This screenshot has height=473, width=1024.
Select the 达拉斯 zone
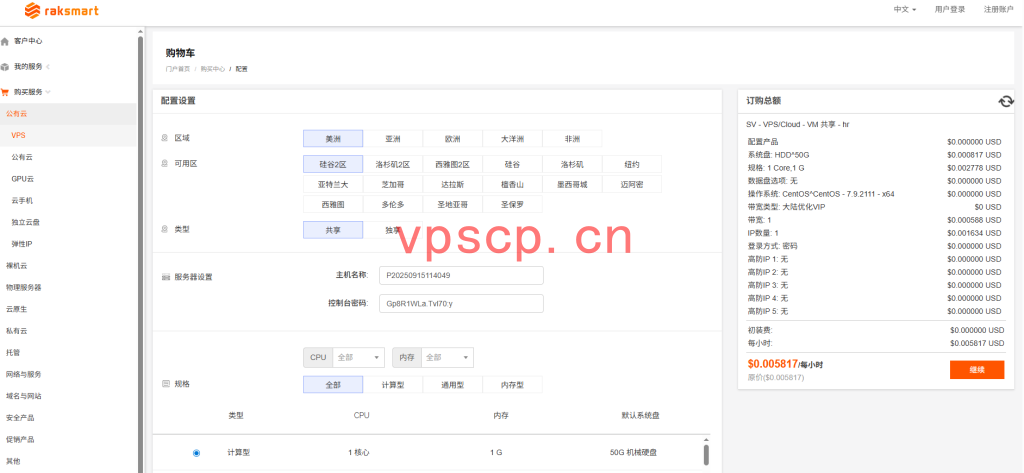click(x=453, y=184)
